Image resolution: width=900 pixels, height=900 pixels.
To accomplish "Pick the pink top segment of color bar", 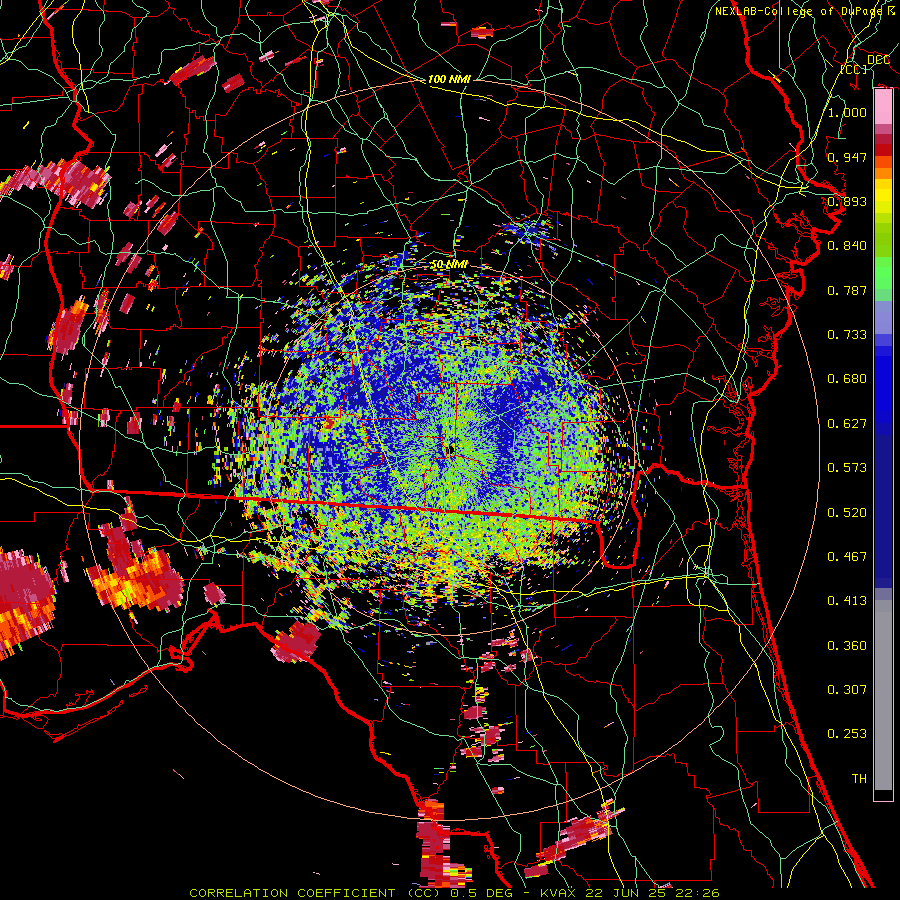I will (883, 107).
